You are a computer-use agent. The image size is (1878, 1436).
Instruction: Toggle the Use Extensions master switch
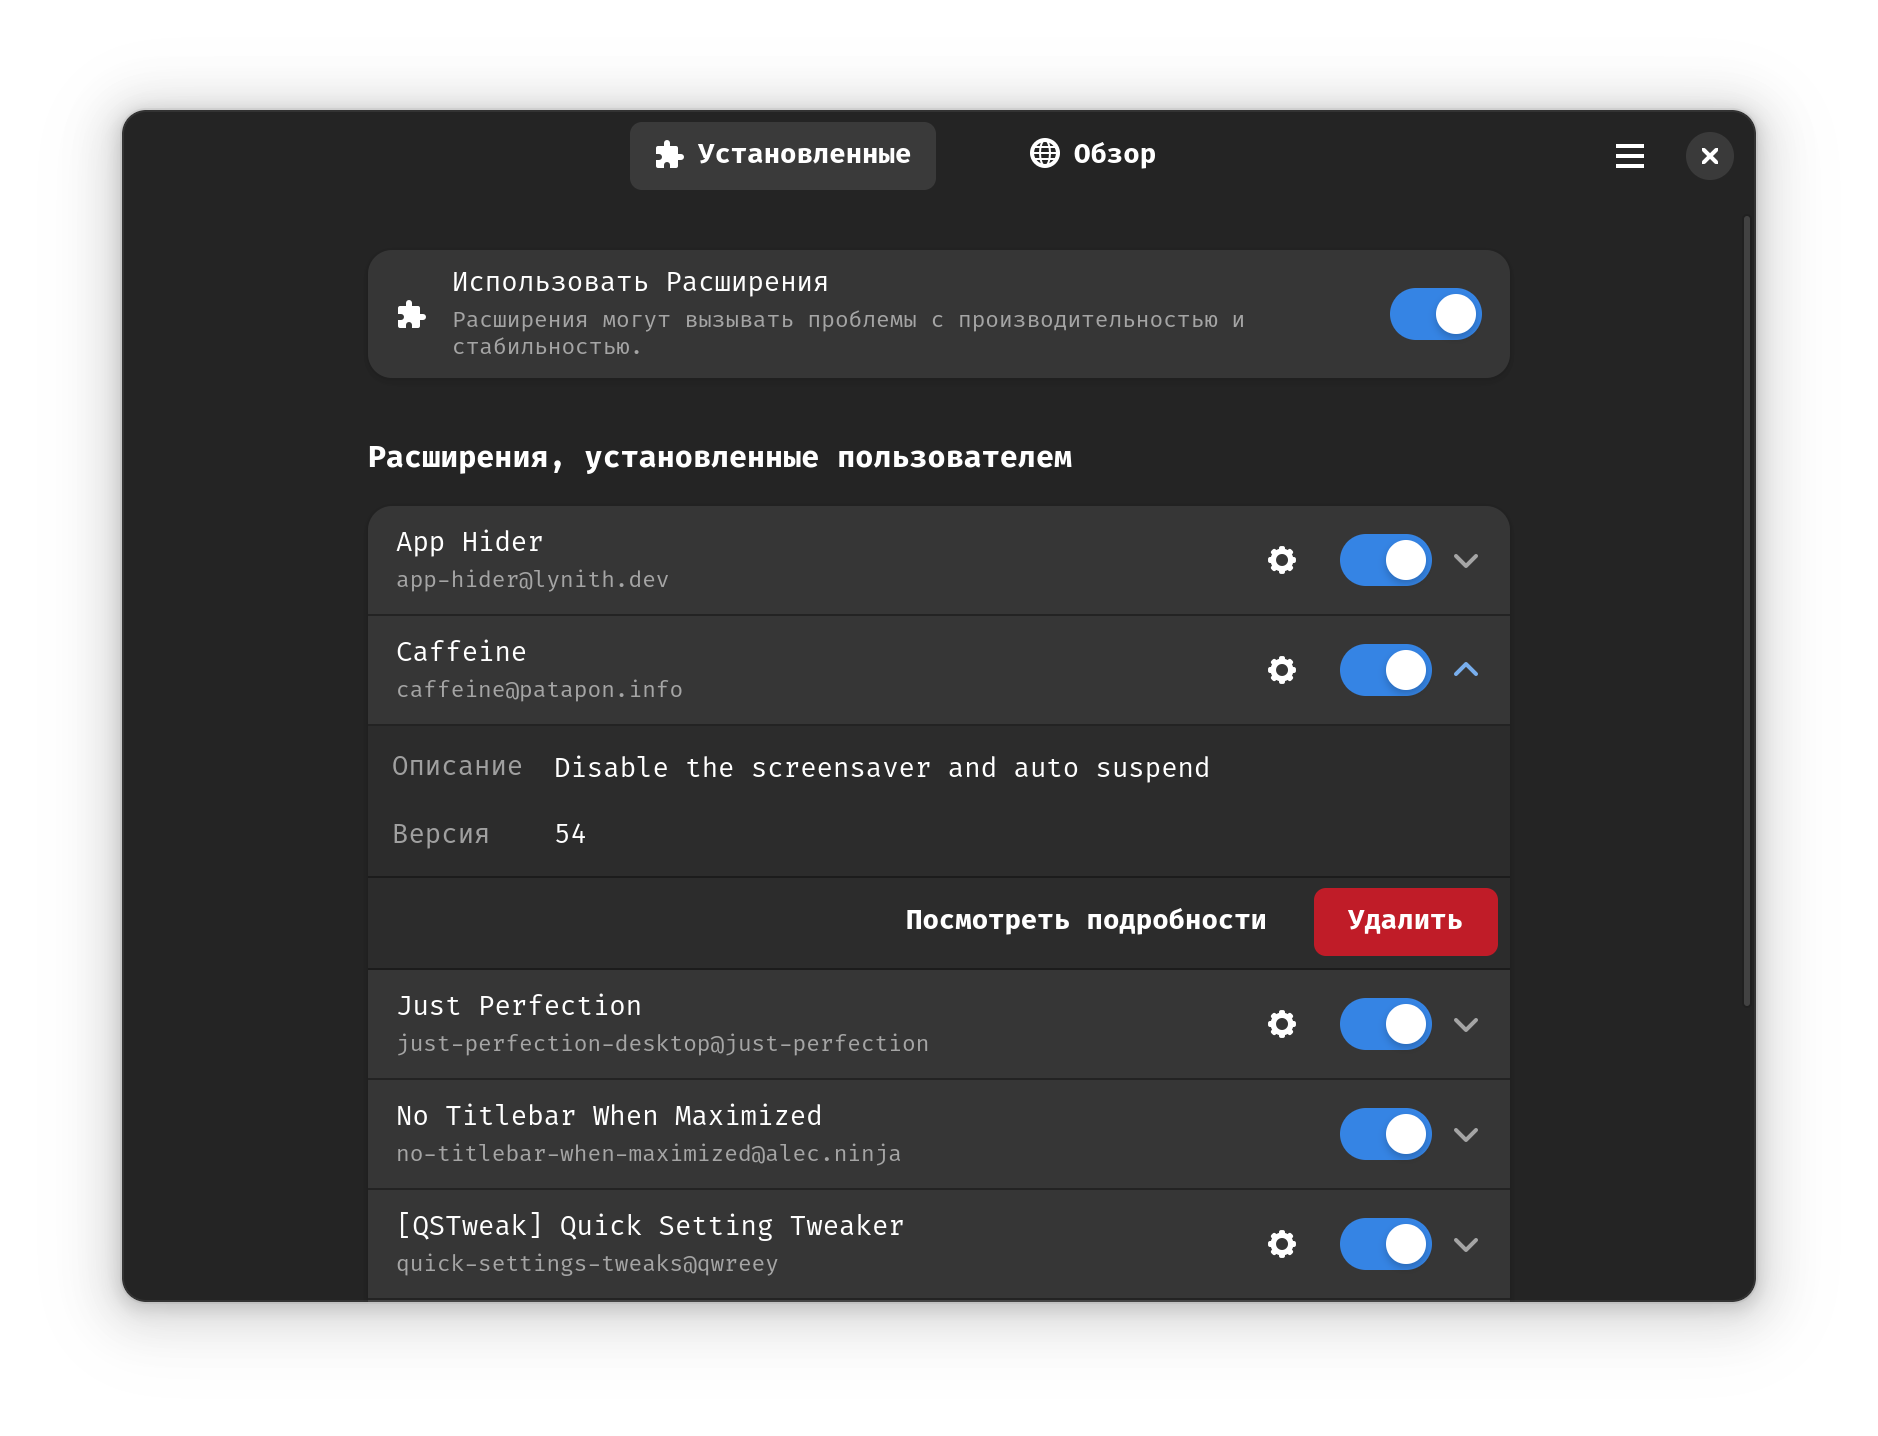point(1435,314)
